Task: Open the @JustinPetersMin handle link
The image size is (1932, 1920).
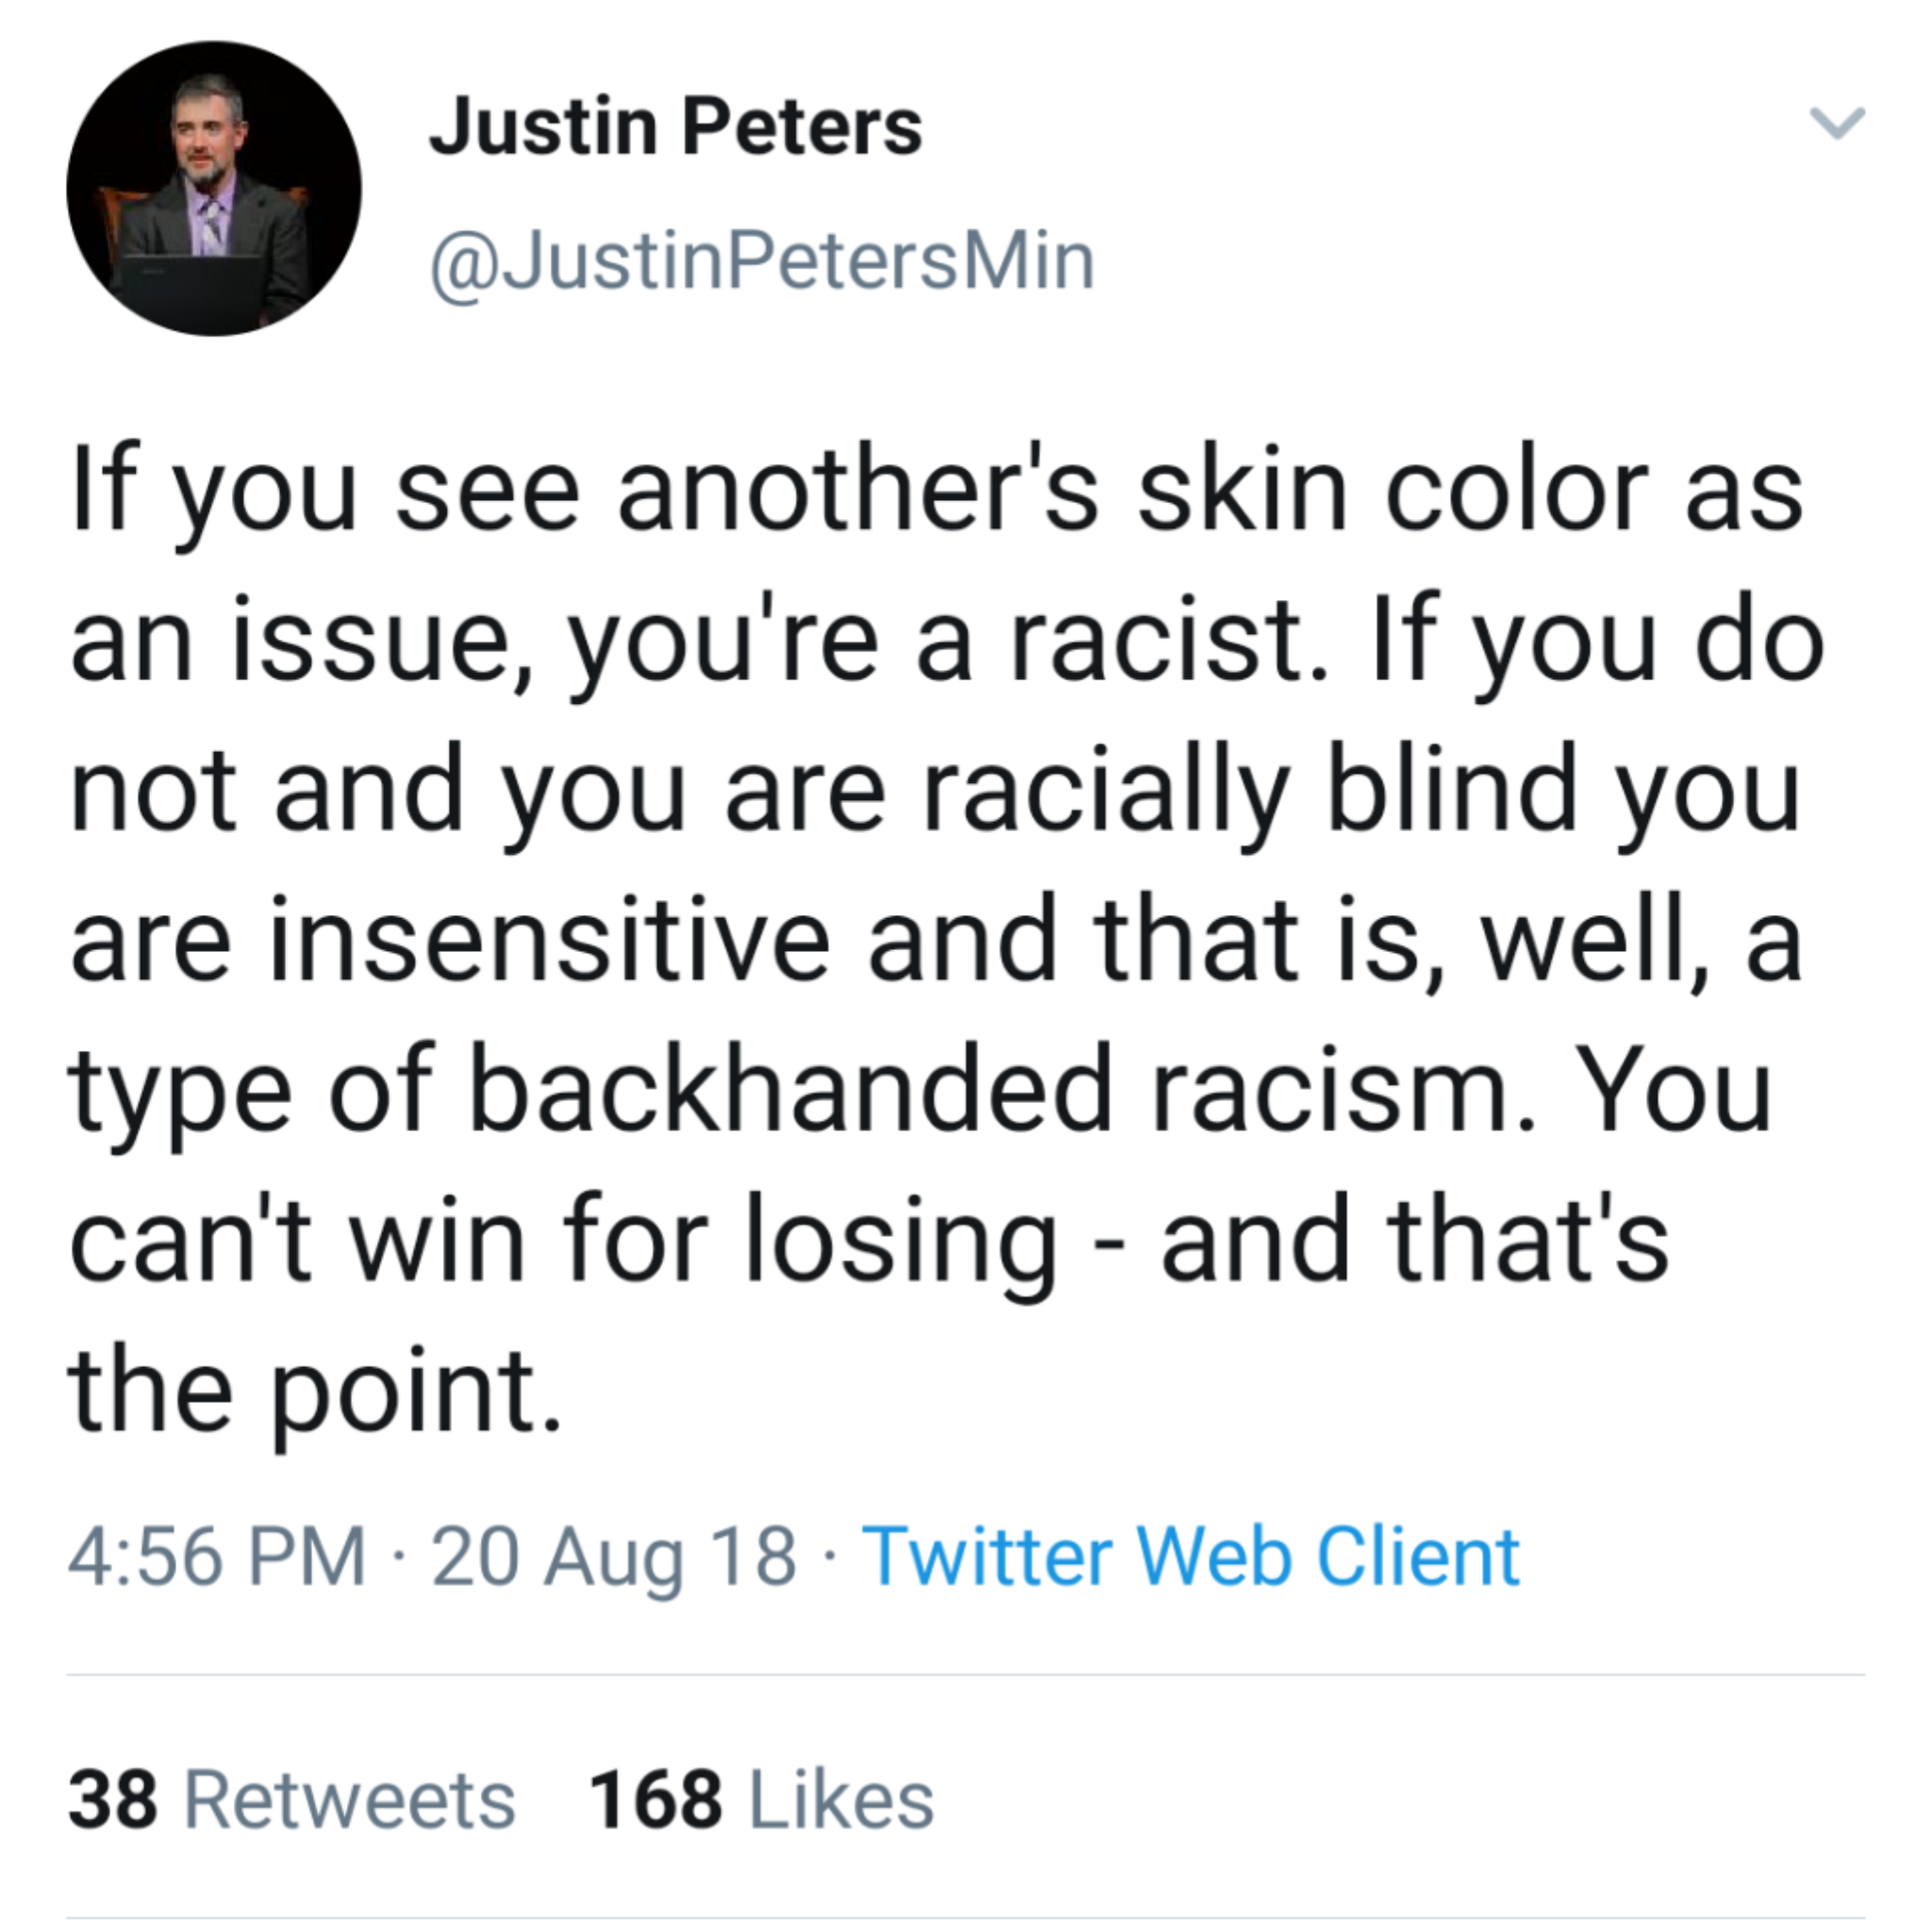Action: [x=762, y=261]
